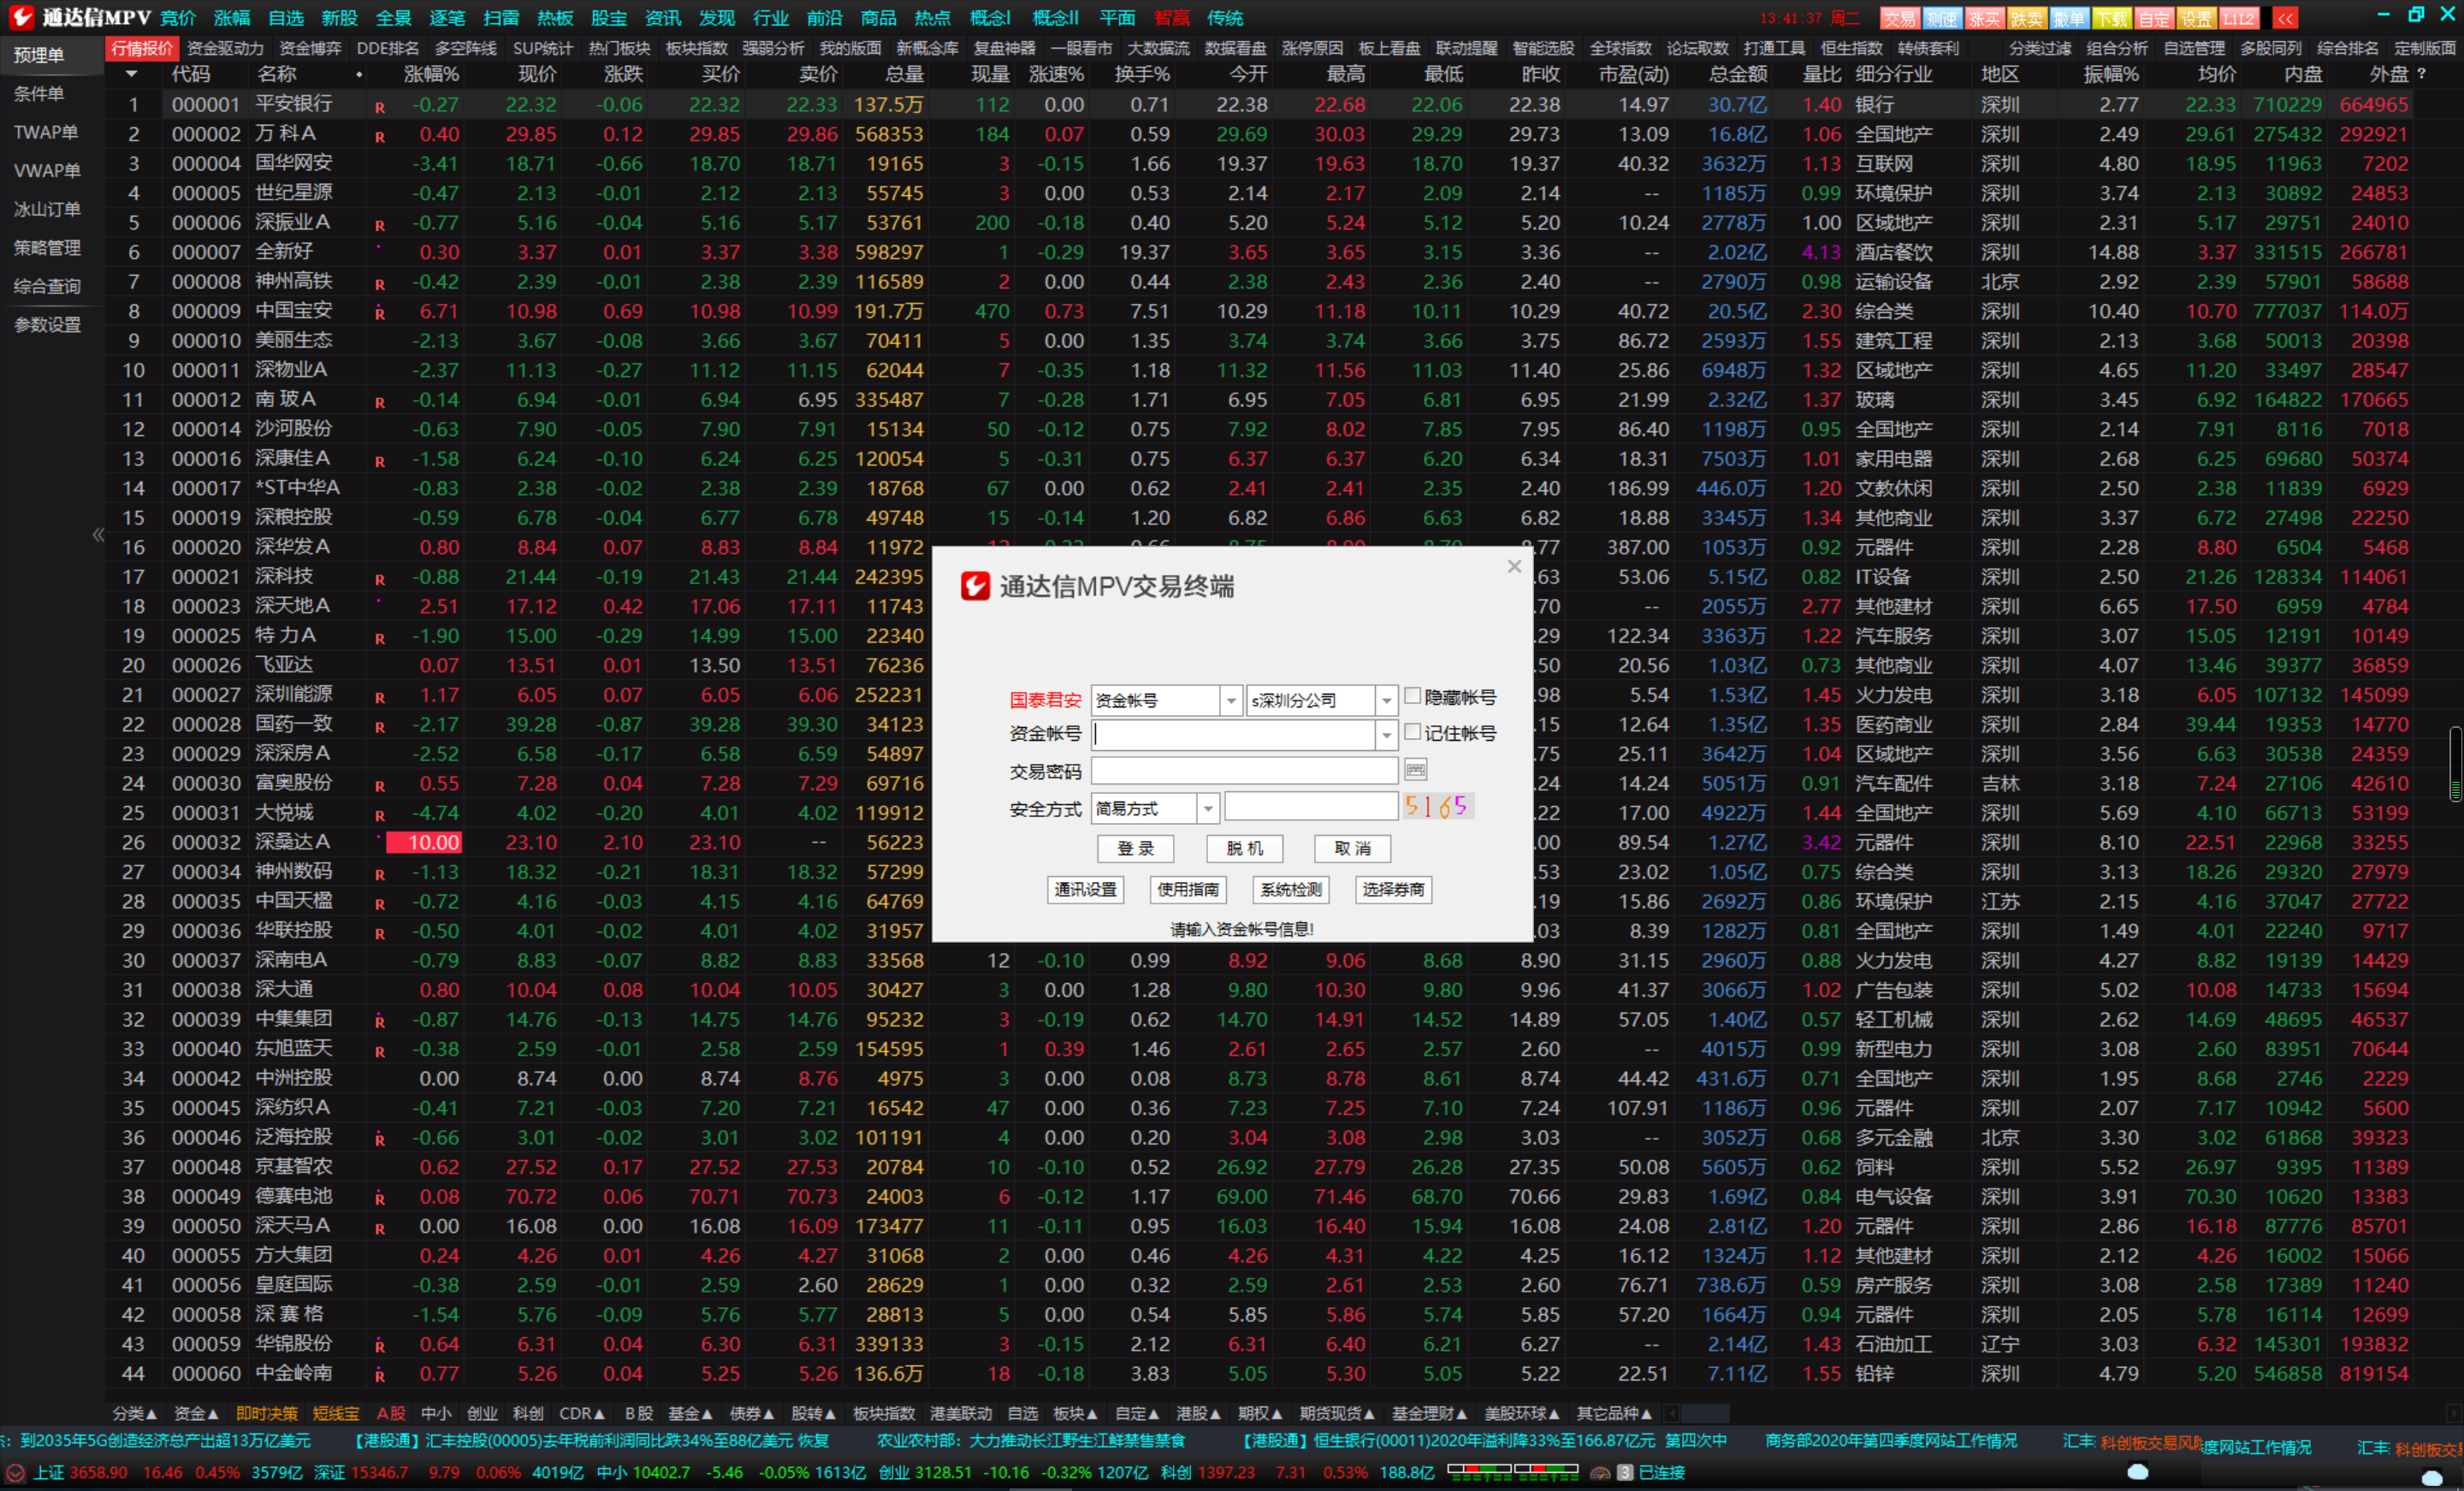Click the 系统检测 button
2464x1491 pixels.
click(1290, 889)
